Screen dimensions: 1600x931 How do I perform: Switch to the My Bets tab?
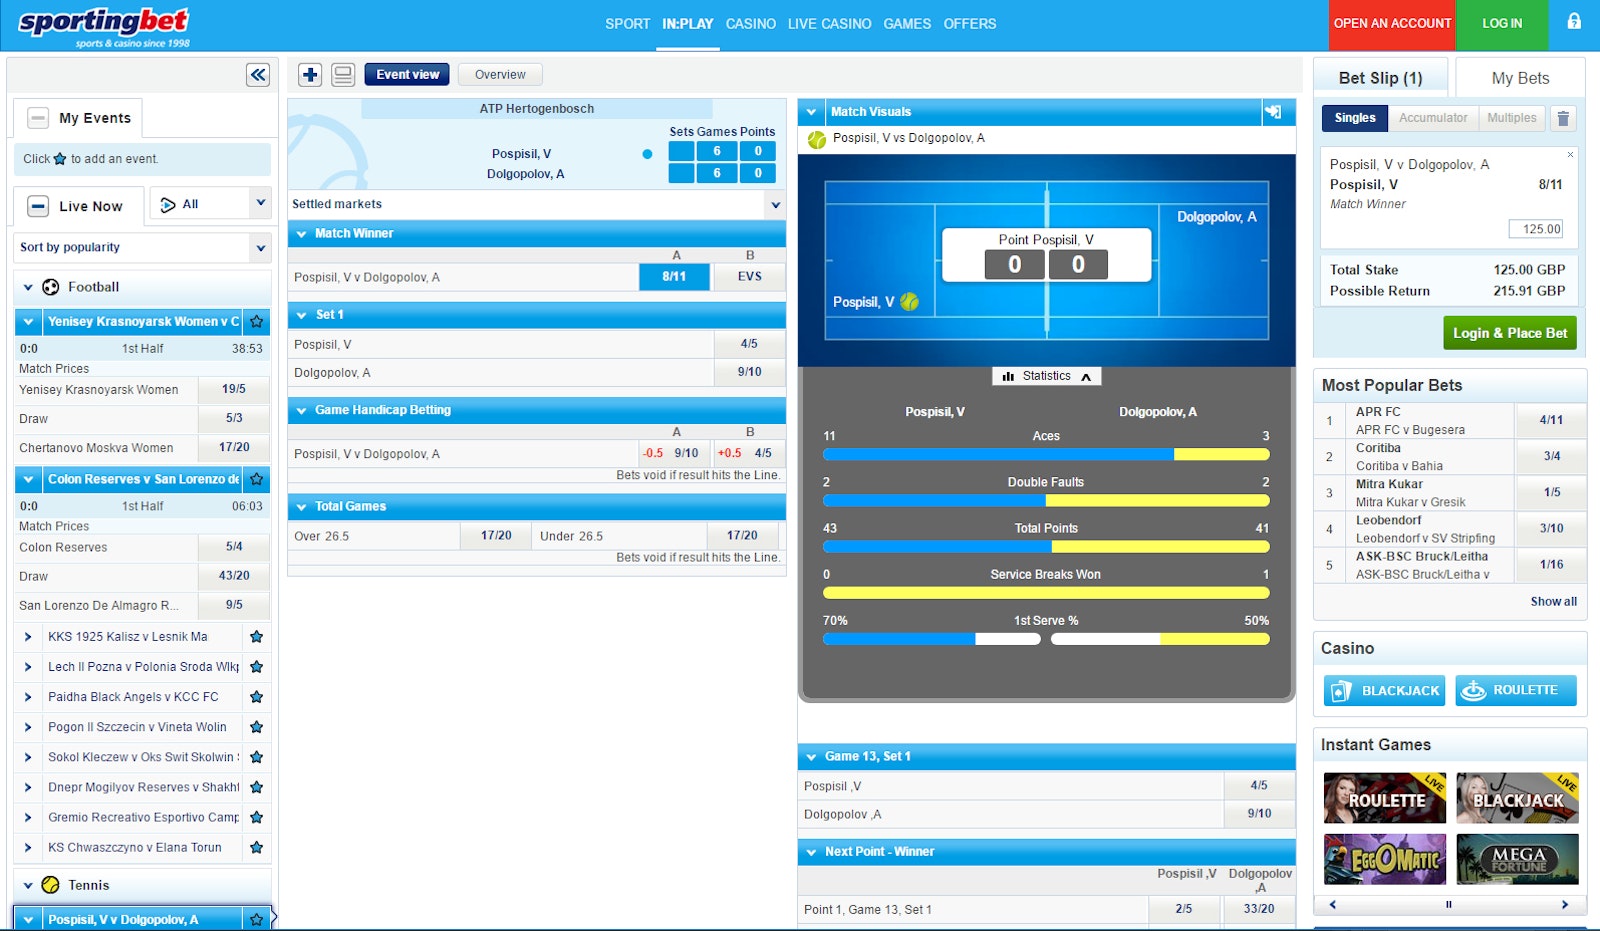coord(1520,78)
